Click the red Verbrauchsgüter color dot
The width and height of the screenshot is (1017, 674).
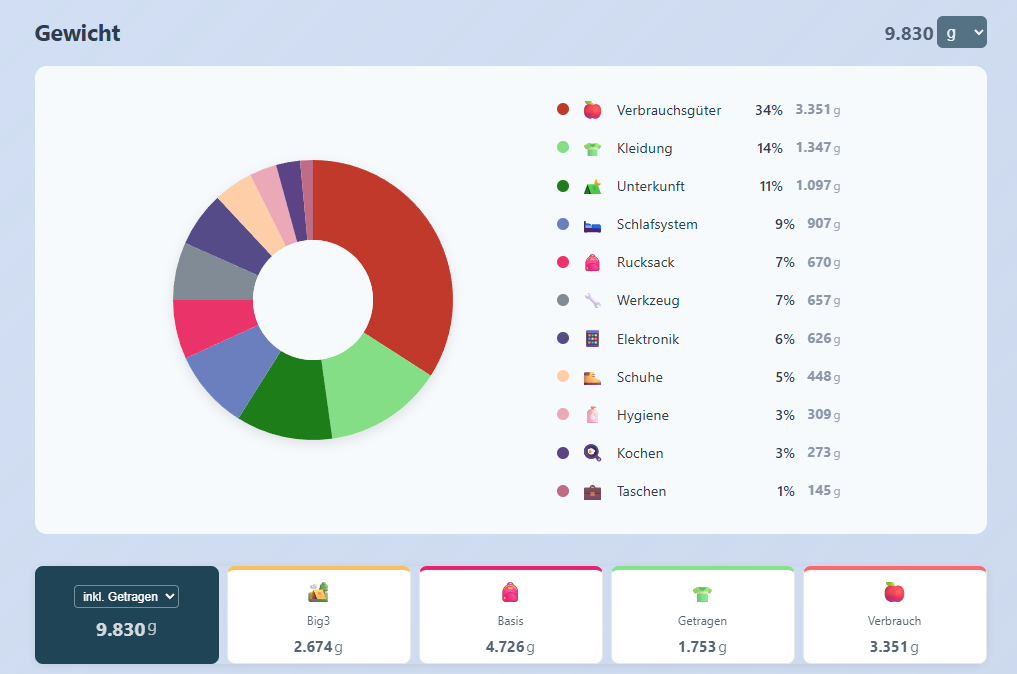point(563,109)
